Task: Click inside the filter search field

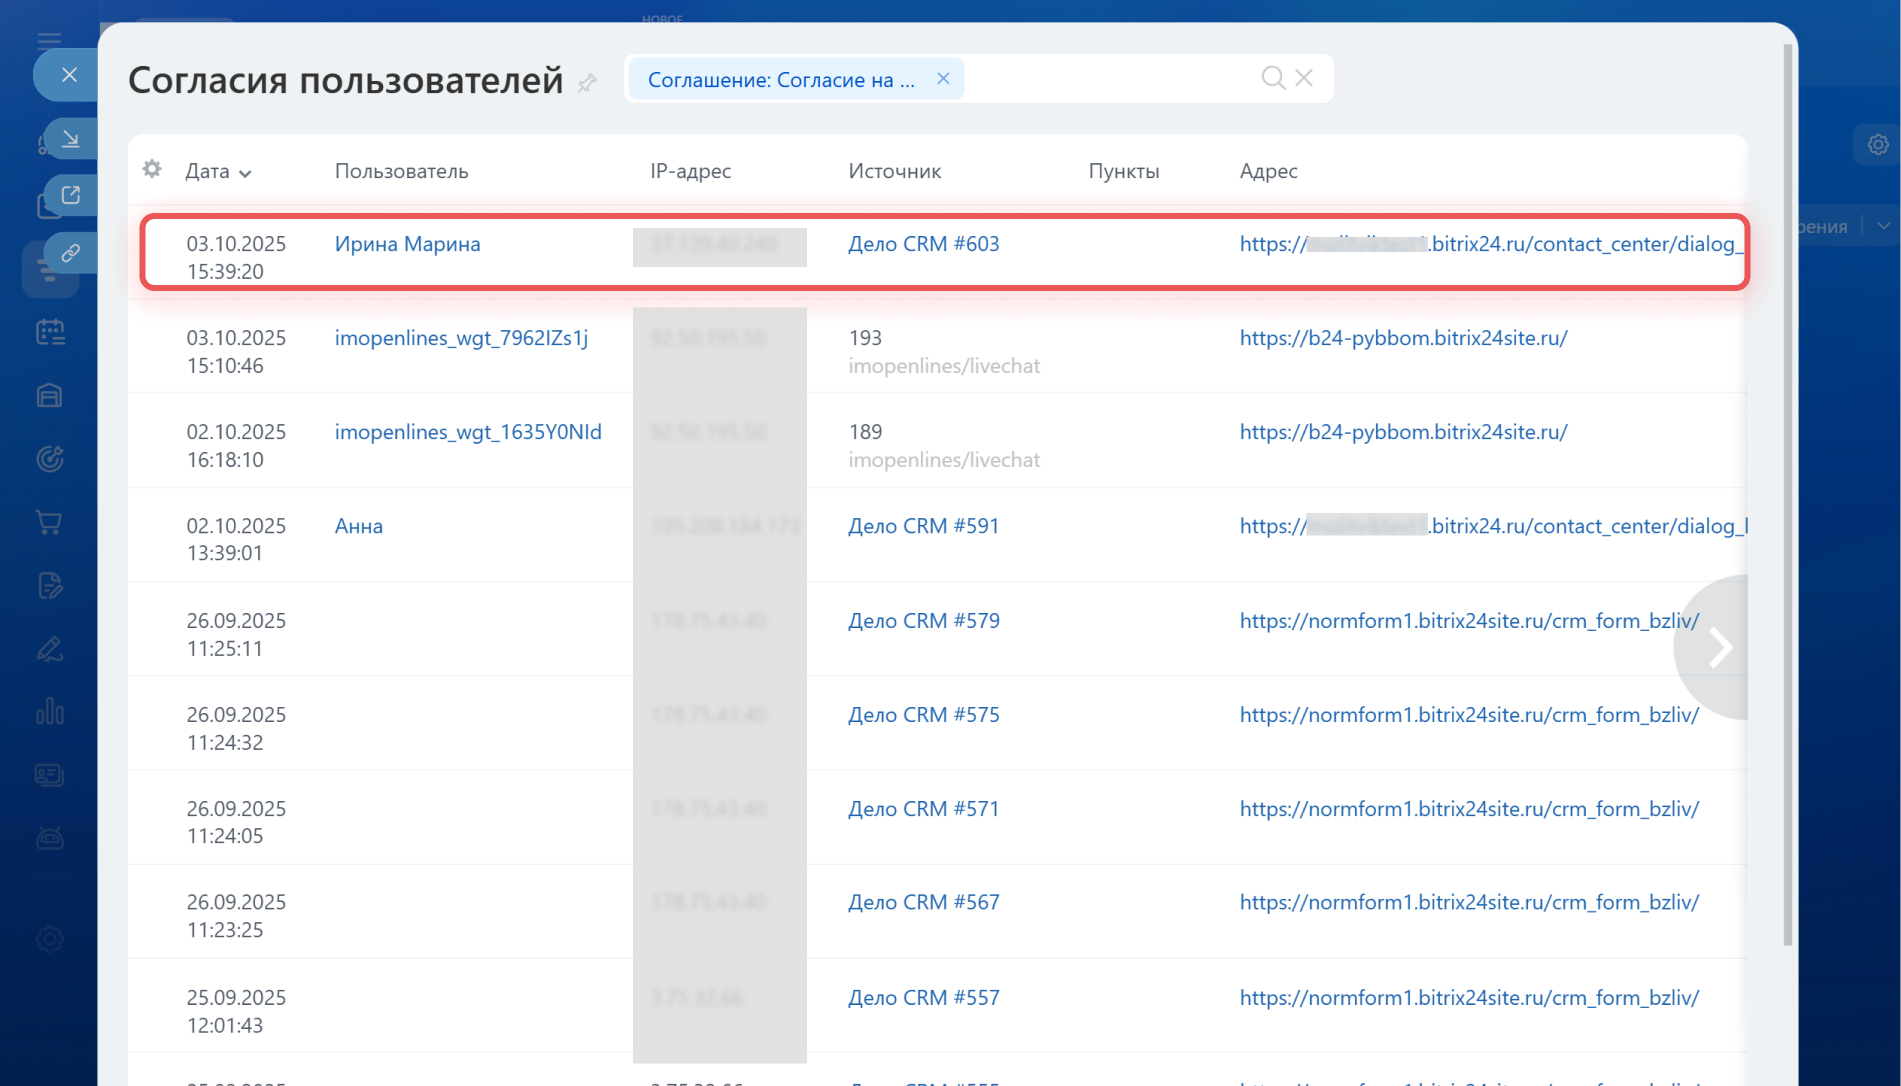Action: [x=1110, y=79]
